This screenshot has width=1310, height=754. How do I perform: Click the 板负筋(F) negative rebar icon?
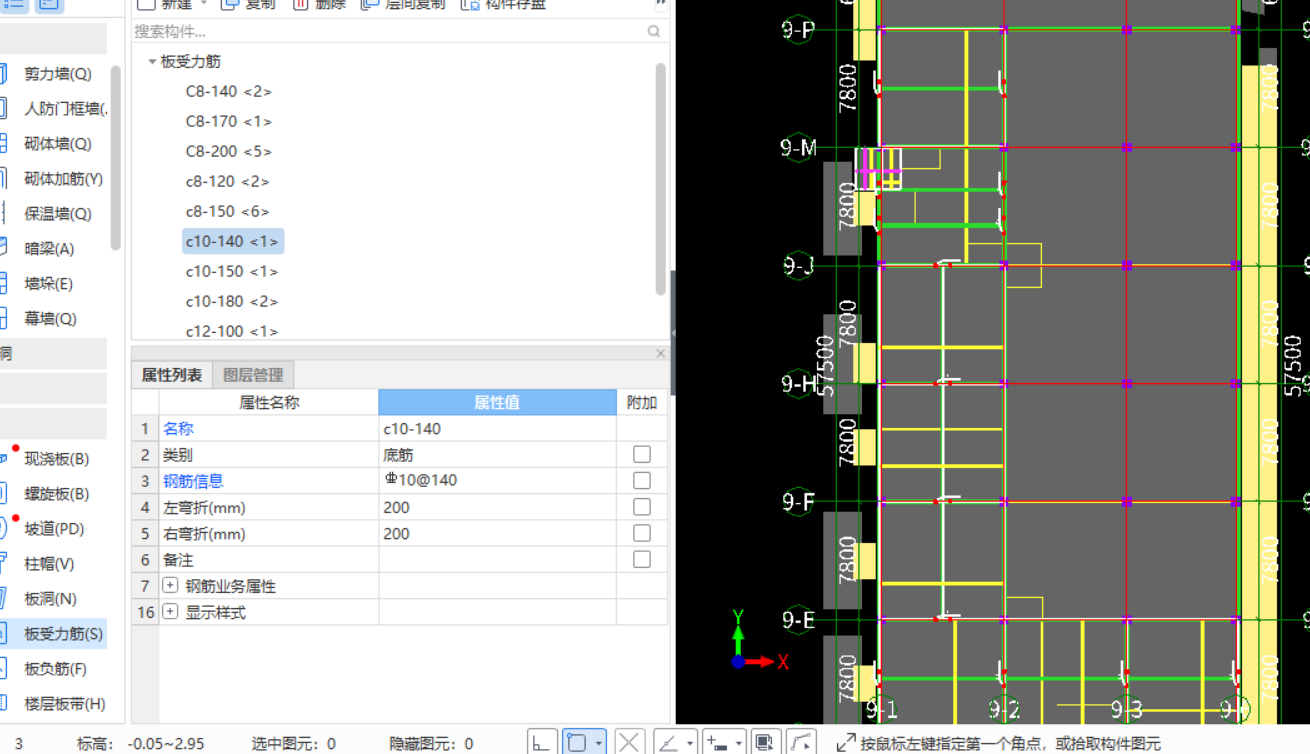coord(3,669)
